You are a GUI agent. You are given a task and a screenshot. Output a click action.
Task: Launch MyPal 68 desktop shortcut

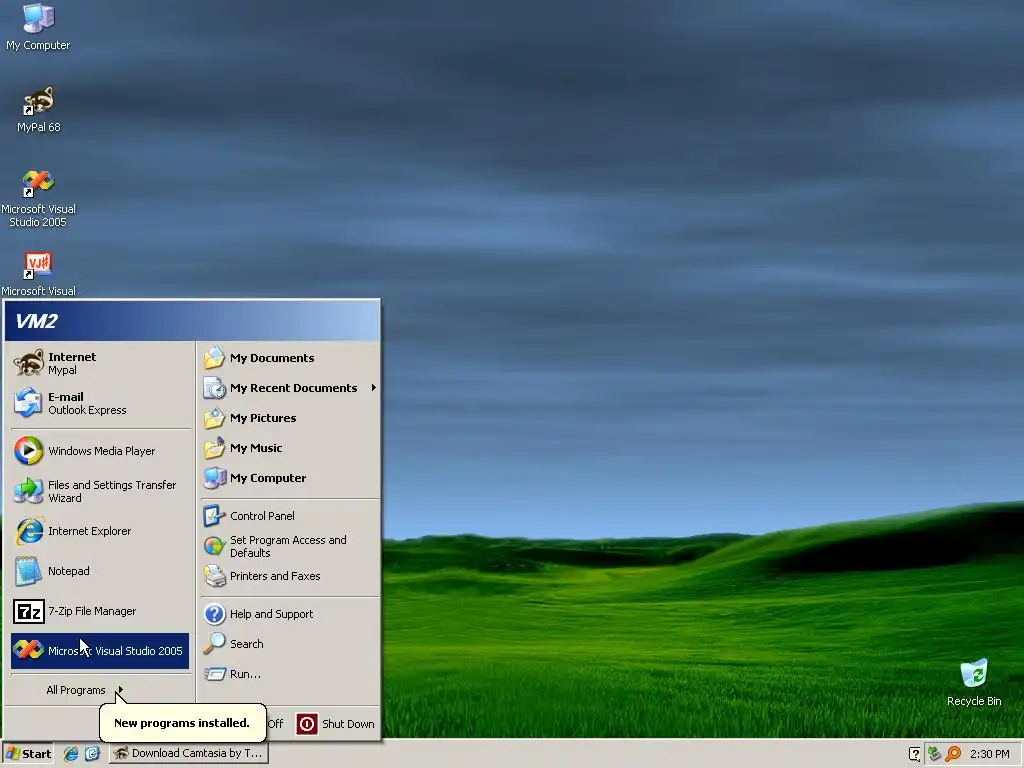click(38, 109)
